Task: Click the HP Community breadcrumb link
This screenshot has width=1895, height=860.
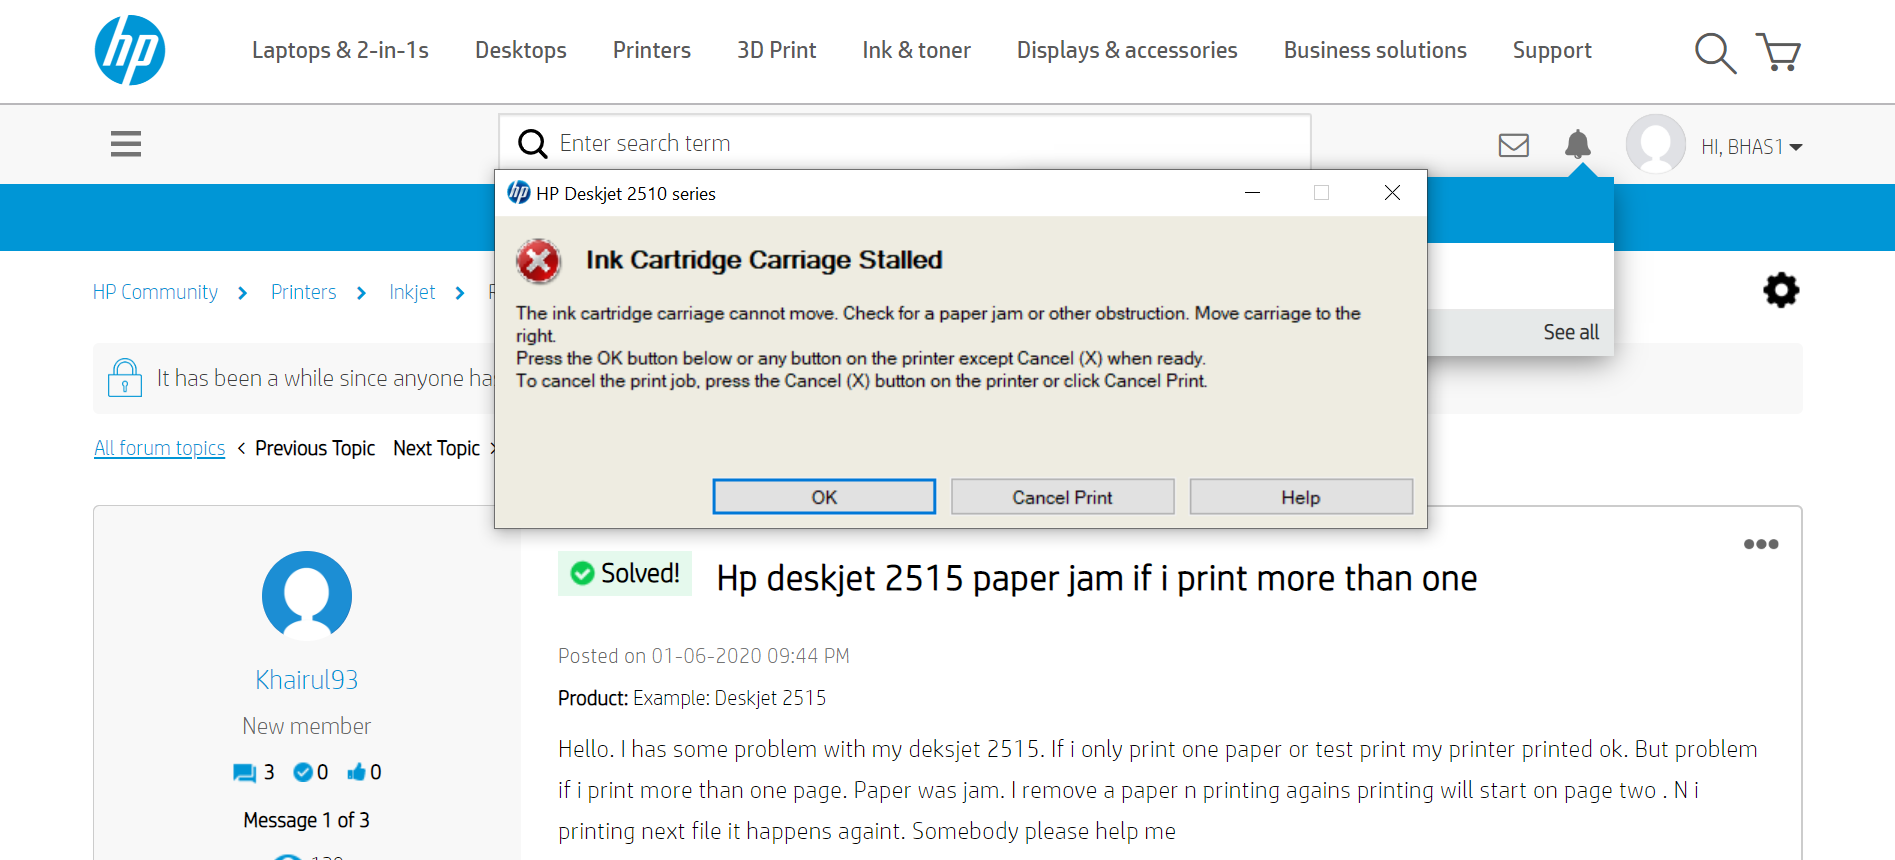Action: (x=155, y=292)
